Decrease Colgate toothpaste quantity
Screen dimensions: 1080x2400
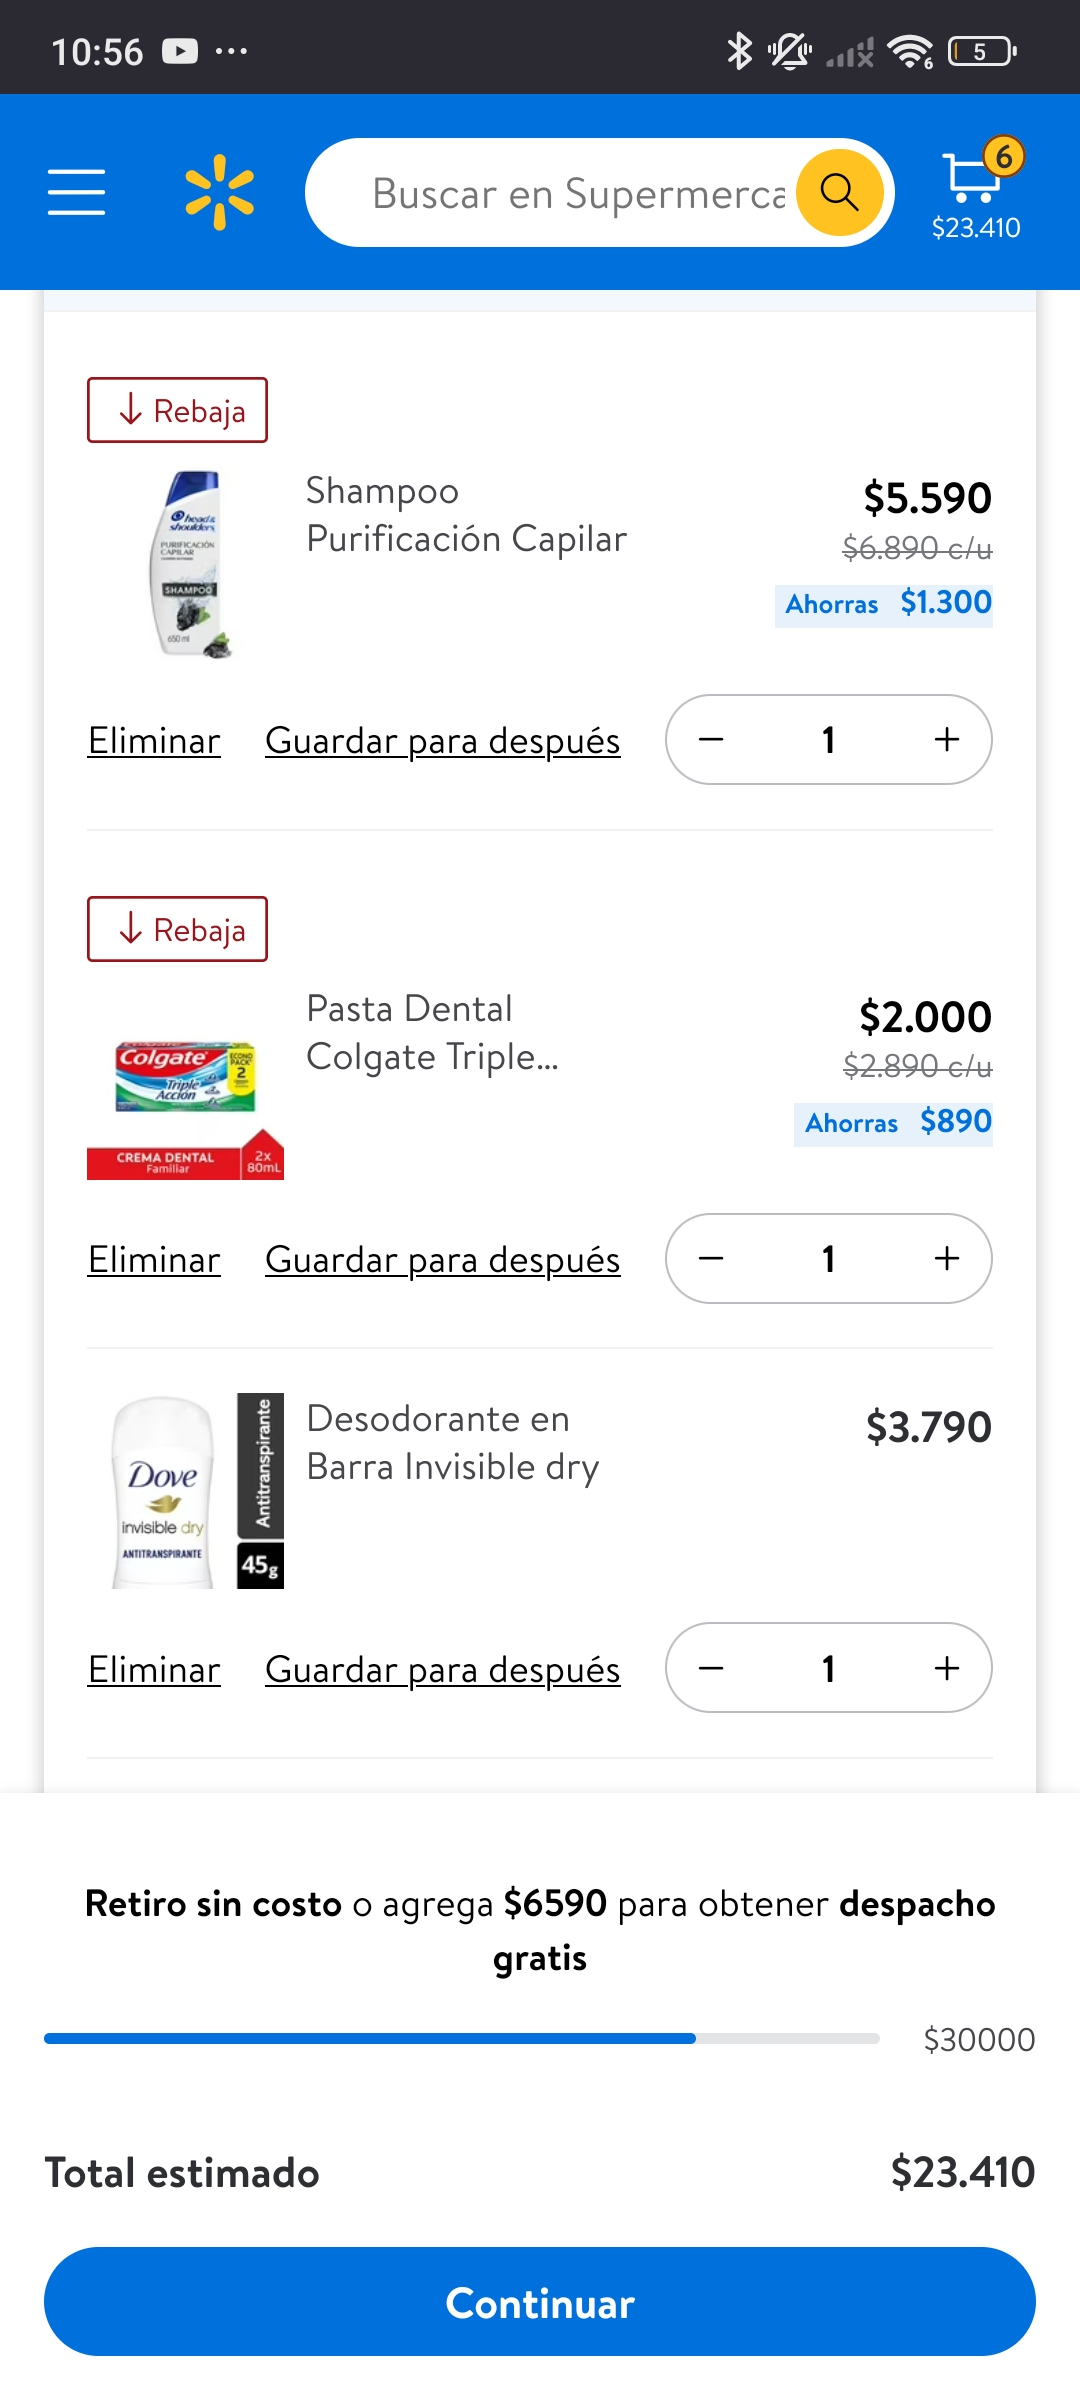711,1259
